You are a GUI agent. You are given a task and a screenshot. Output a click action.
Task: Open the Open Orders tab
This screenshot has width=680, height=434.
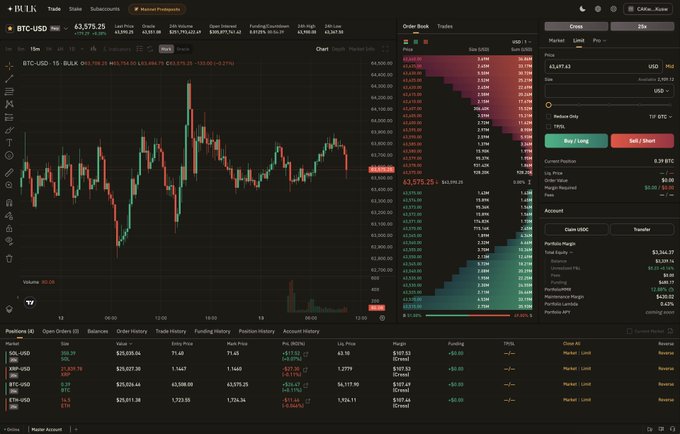pyautogui.click(x=60, y=331)
